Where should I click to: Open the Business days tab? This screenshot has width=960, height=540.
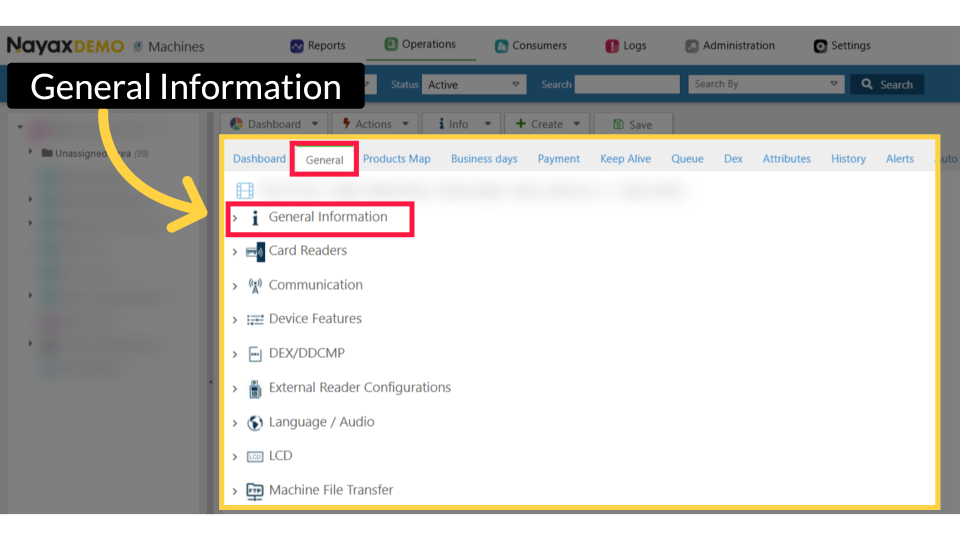(484, 159)
